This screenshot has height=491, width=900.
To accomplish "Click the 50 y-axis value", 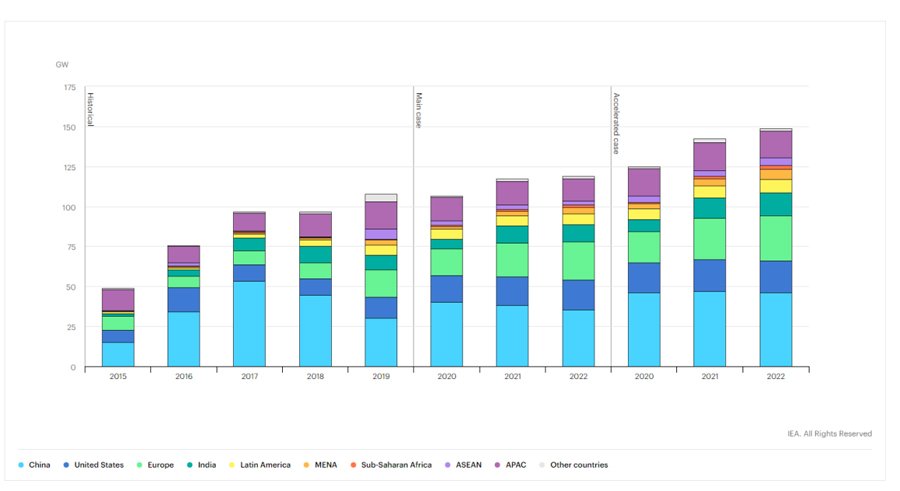I will (71, 287).
